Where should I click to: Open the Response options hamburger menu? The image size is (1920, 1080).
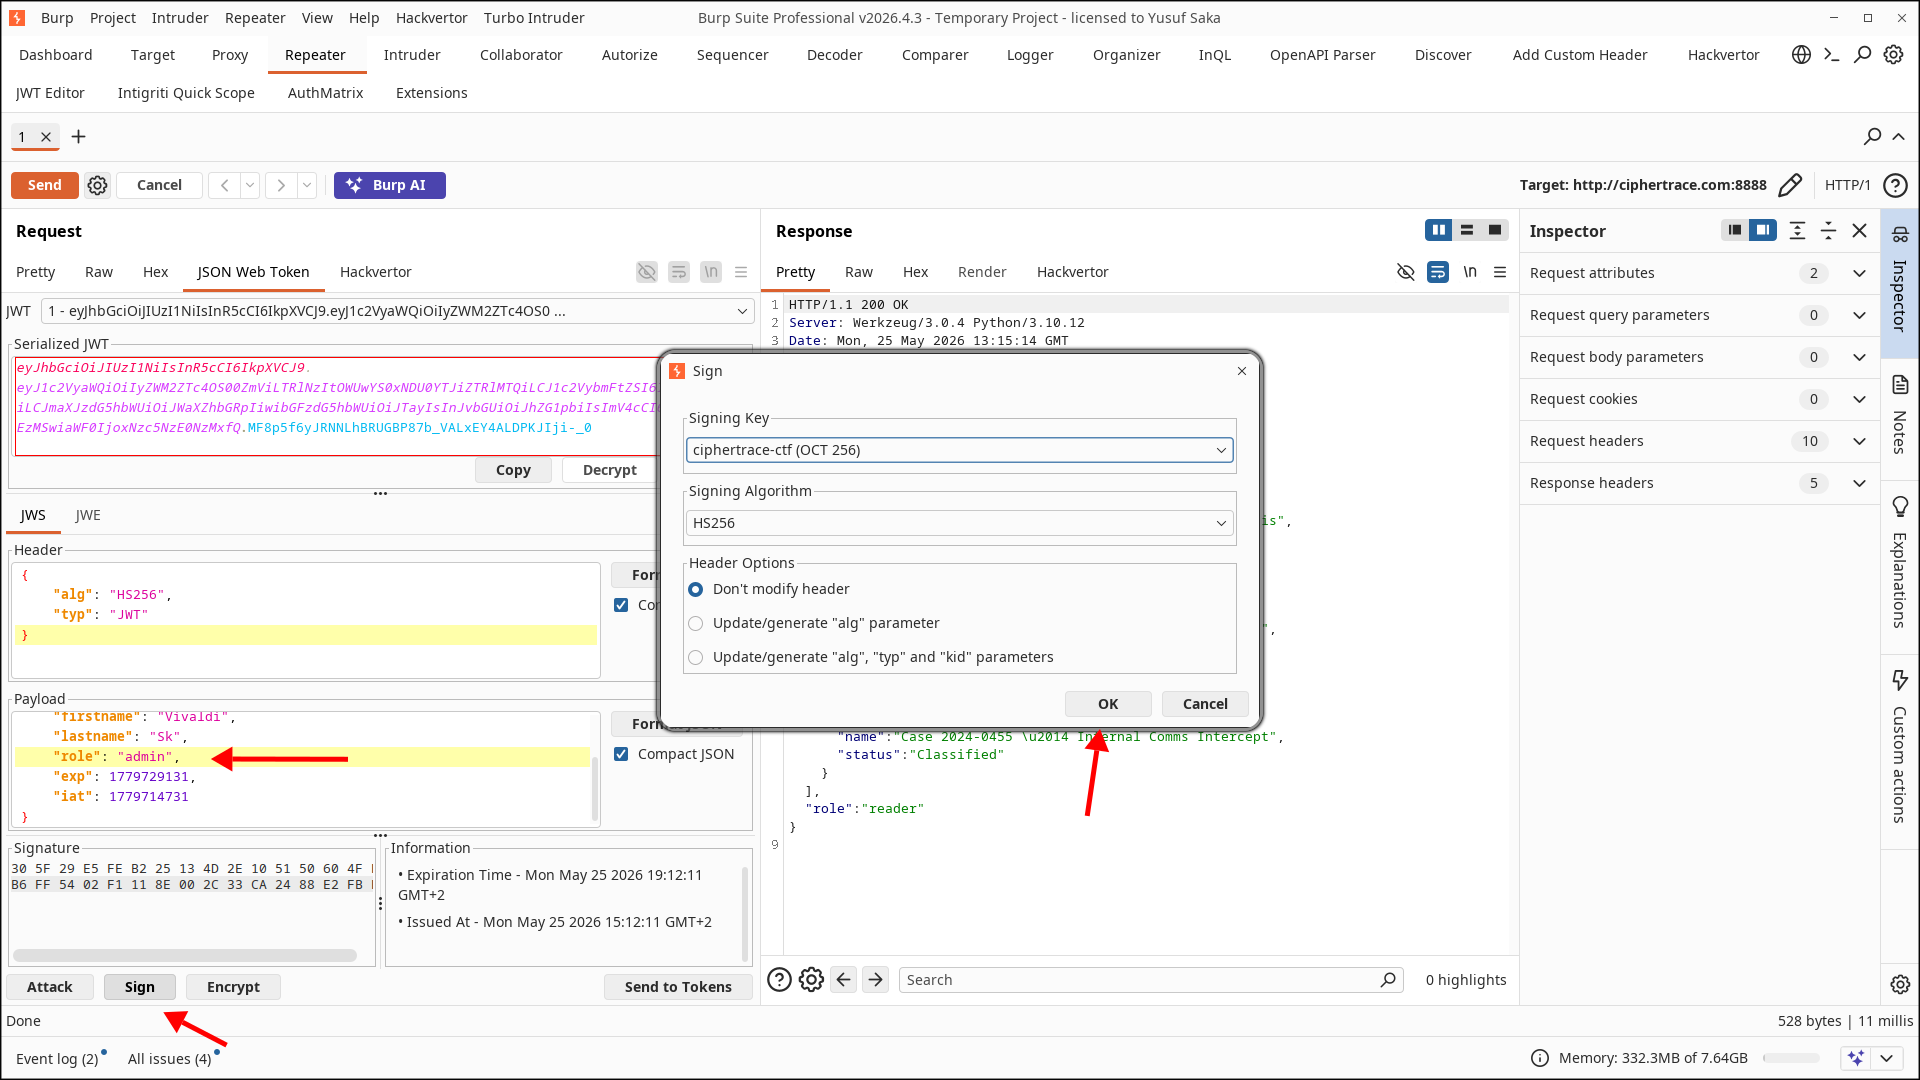(1500, 272)
